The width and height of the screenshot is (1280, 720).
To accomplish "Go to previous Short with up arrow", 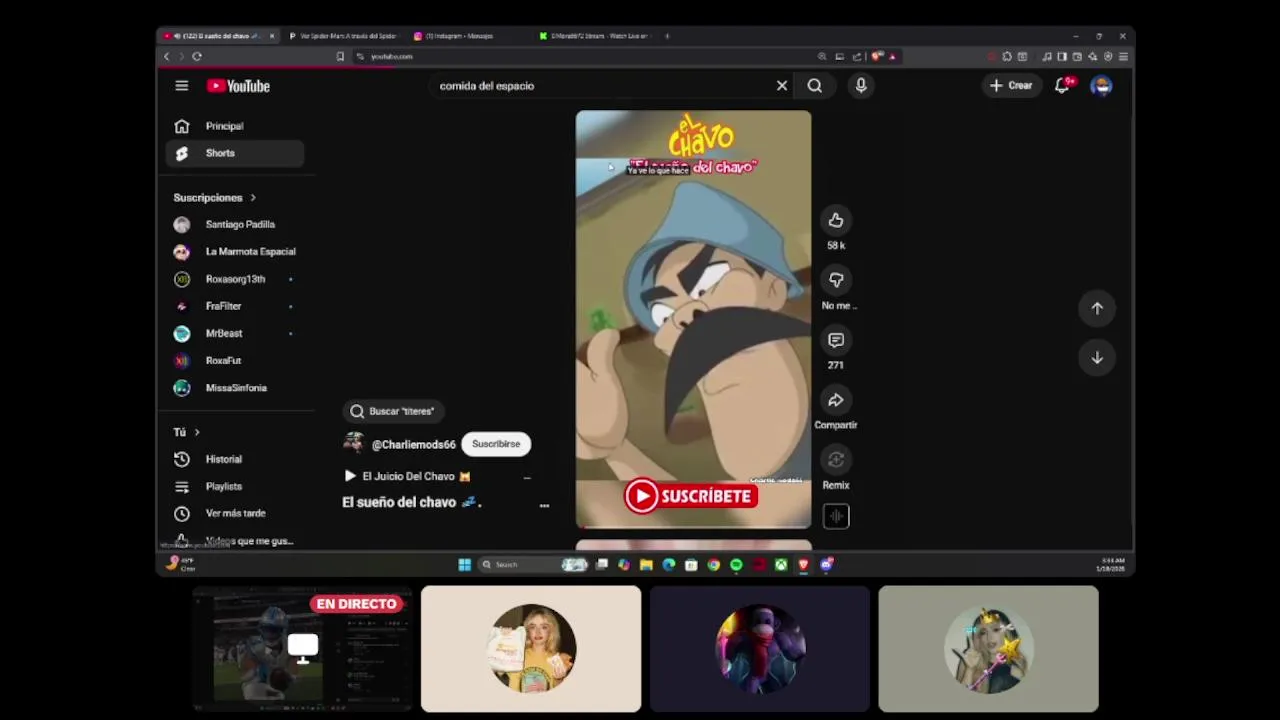I will (x=1097, y=309).
